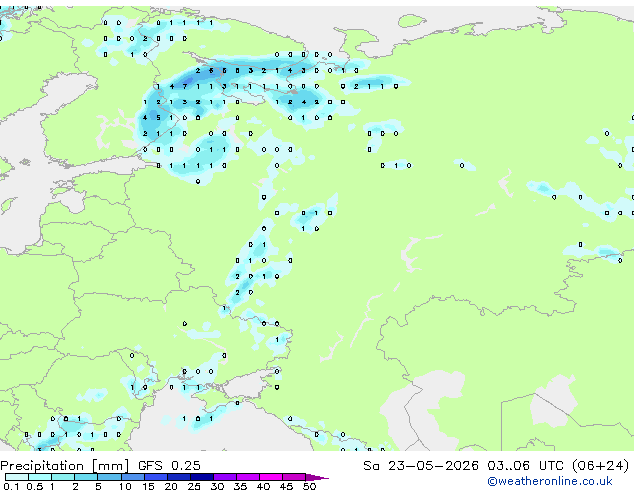The image size is (634, 490).
Task: Click the "GFS 0.25" model label
Action: click(169, 466)
